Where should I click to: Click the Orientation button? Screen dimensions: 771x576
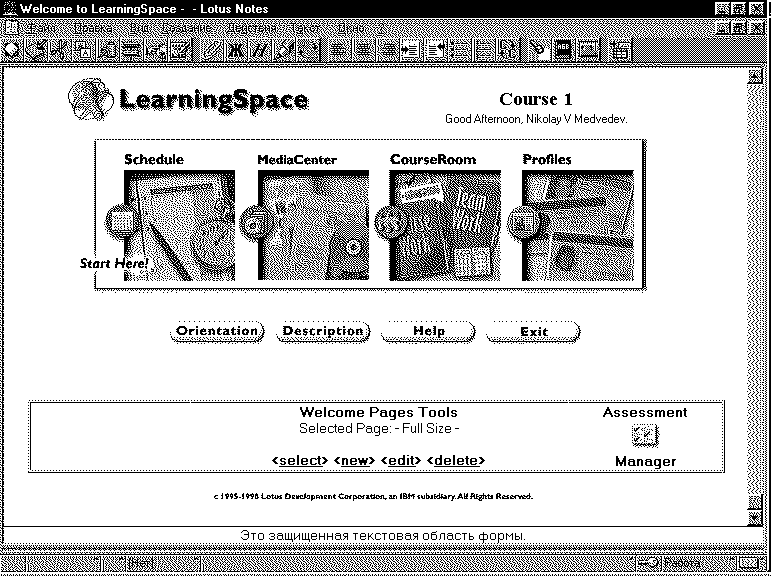[x=217, y=332]
